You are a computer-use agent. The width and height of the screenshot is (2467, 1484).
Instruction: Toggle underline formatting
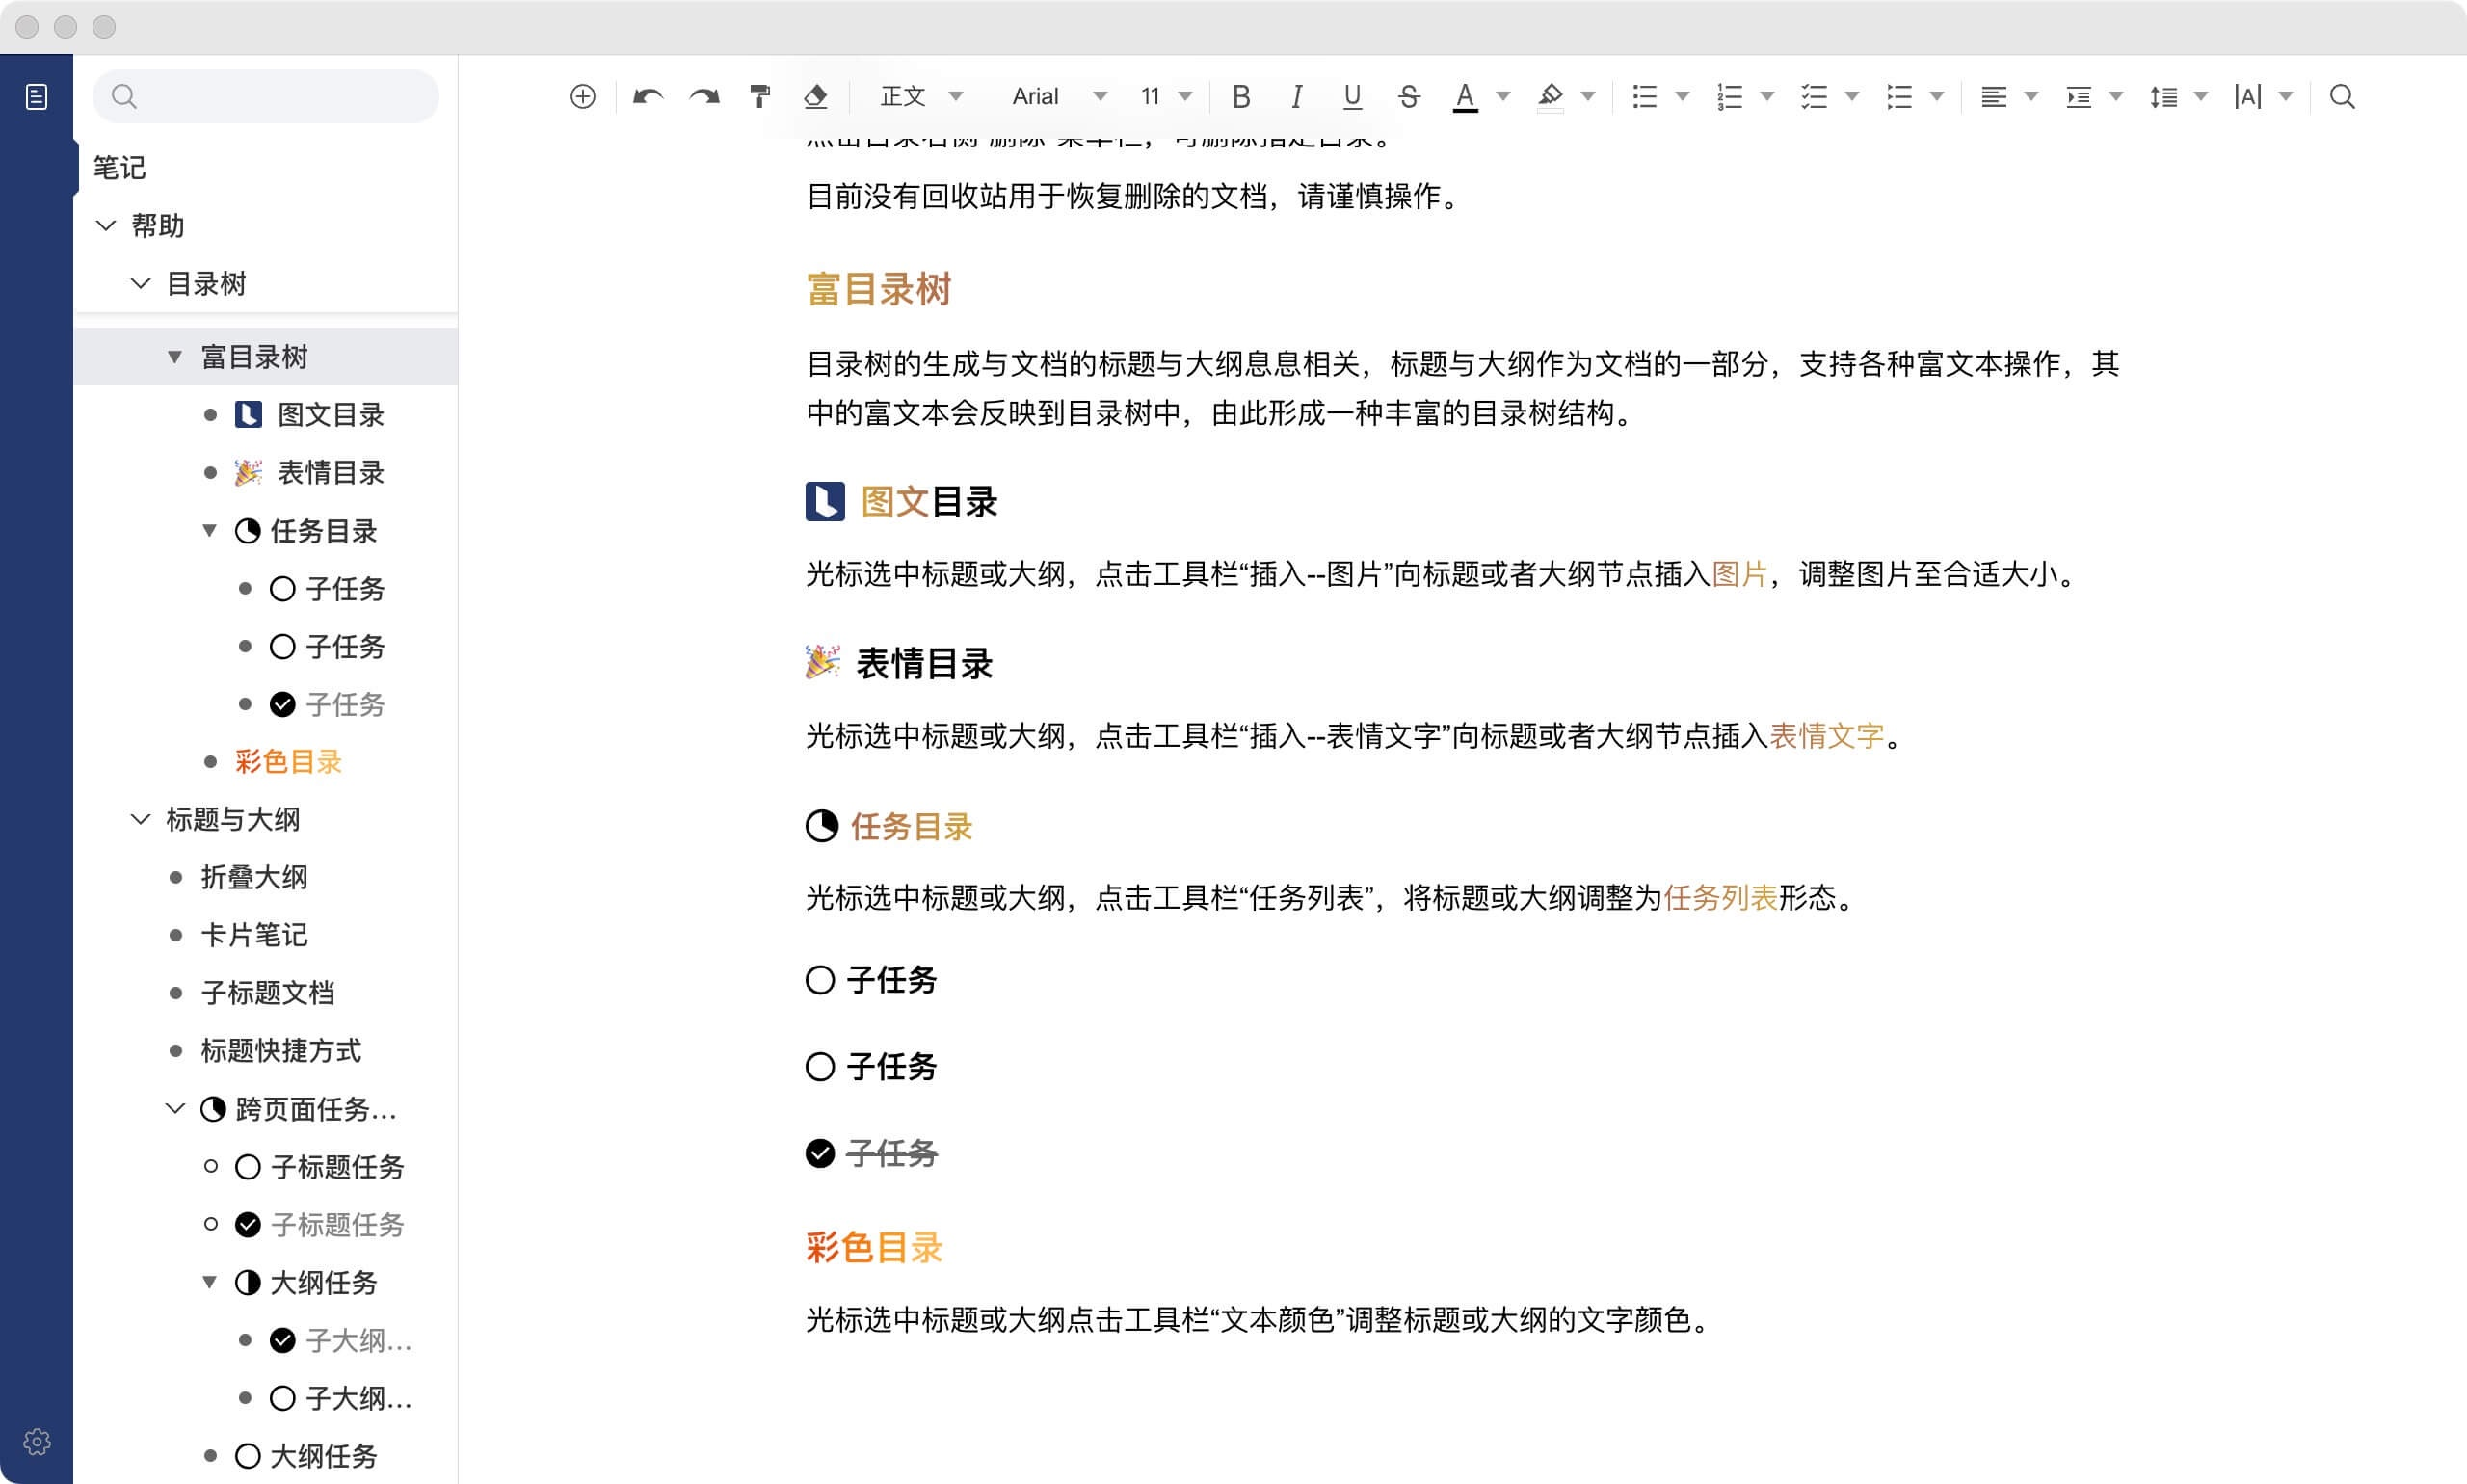(1352, 96)
